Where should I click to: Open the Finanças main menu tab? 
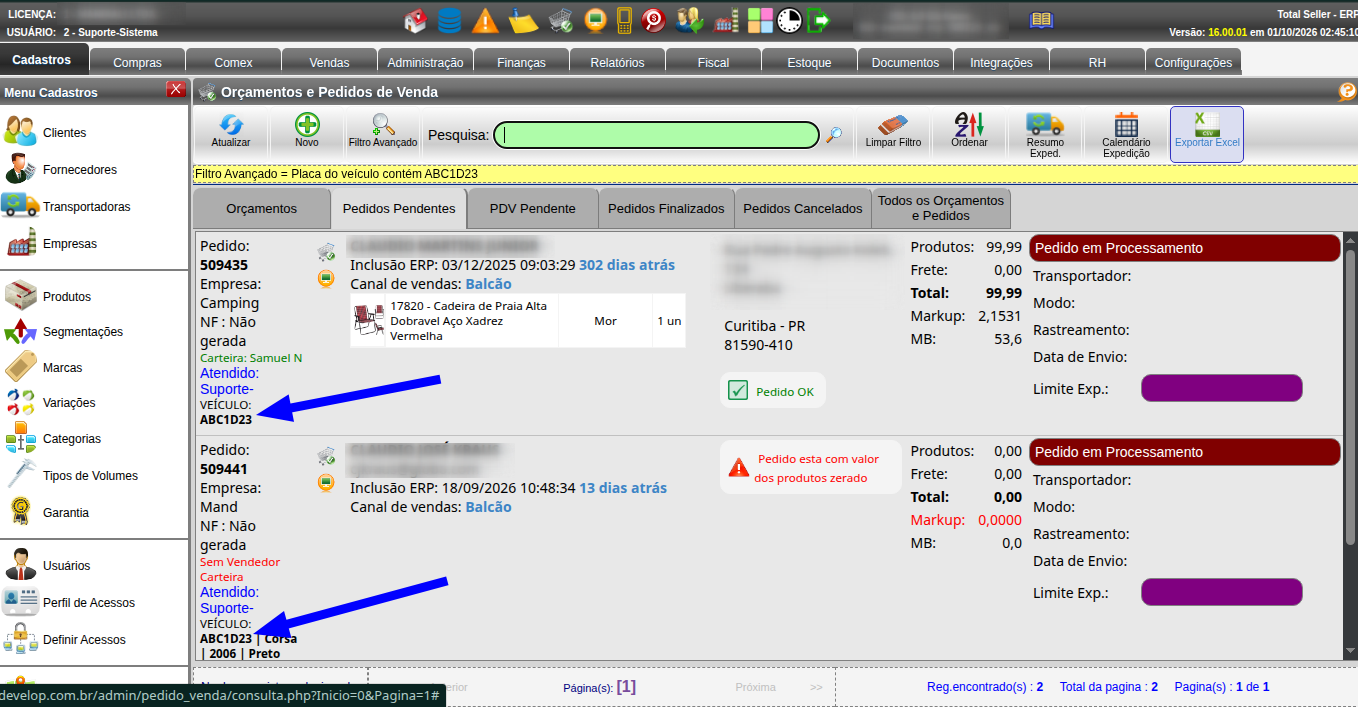point(522,62)
